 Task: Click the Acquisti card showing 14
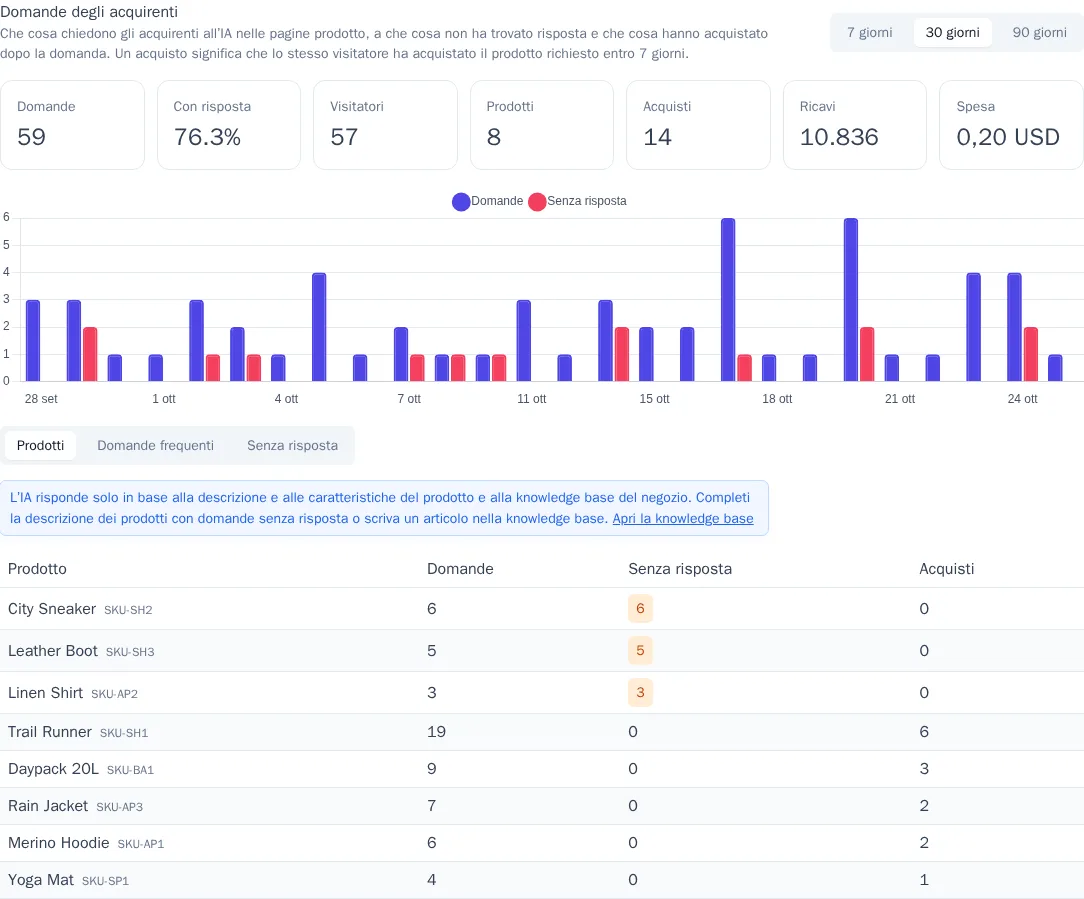[x=698, y=125]
